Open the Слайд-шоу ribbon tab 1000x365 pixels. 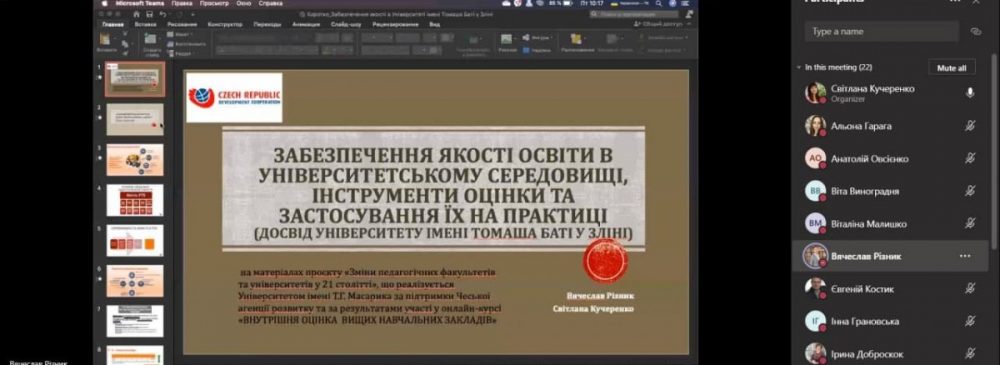point(346,24)
